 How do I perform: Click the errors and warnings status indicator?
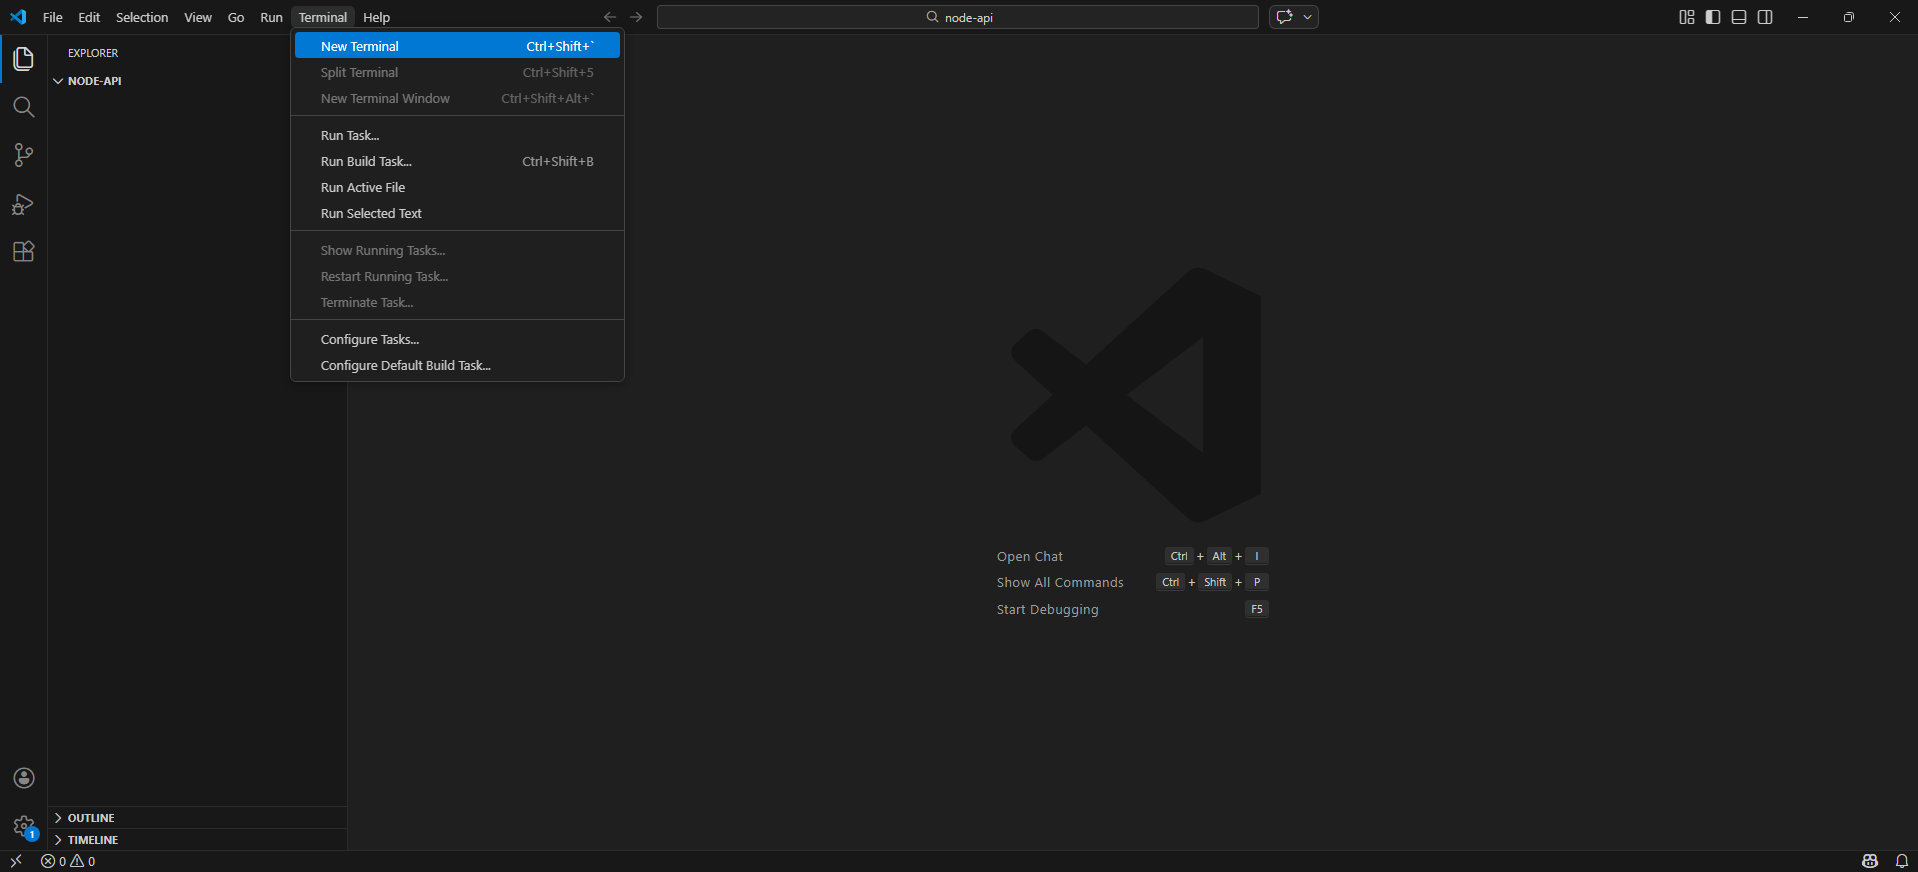point(68,861)
